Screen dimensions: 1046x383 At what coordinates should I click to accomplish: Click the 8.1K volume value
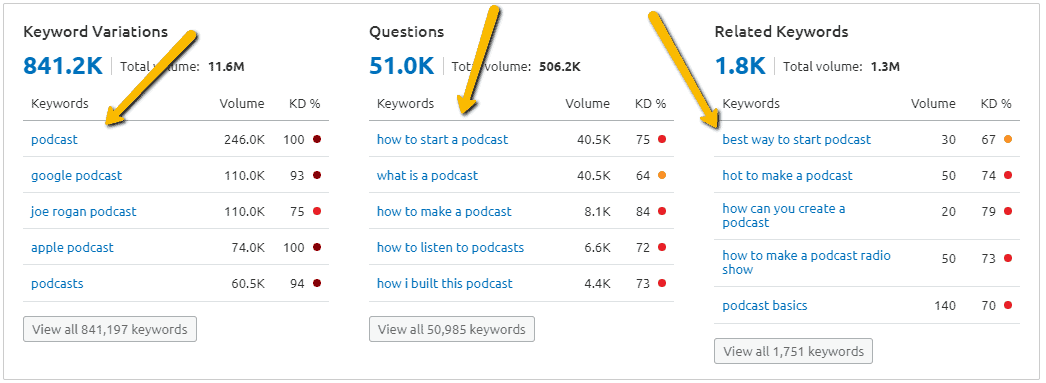pyautogui.click(x=597, y=212)
